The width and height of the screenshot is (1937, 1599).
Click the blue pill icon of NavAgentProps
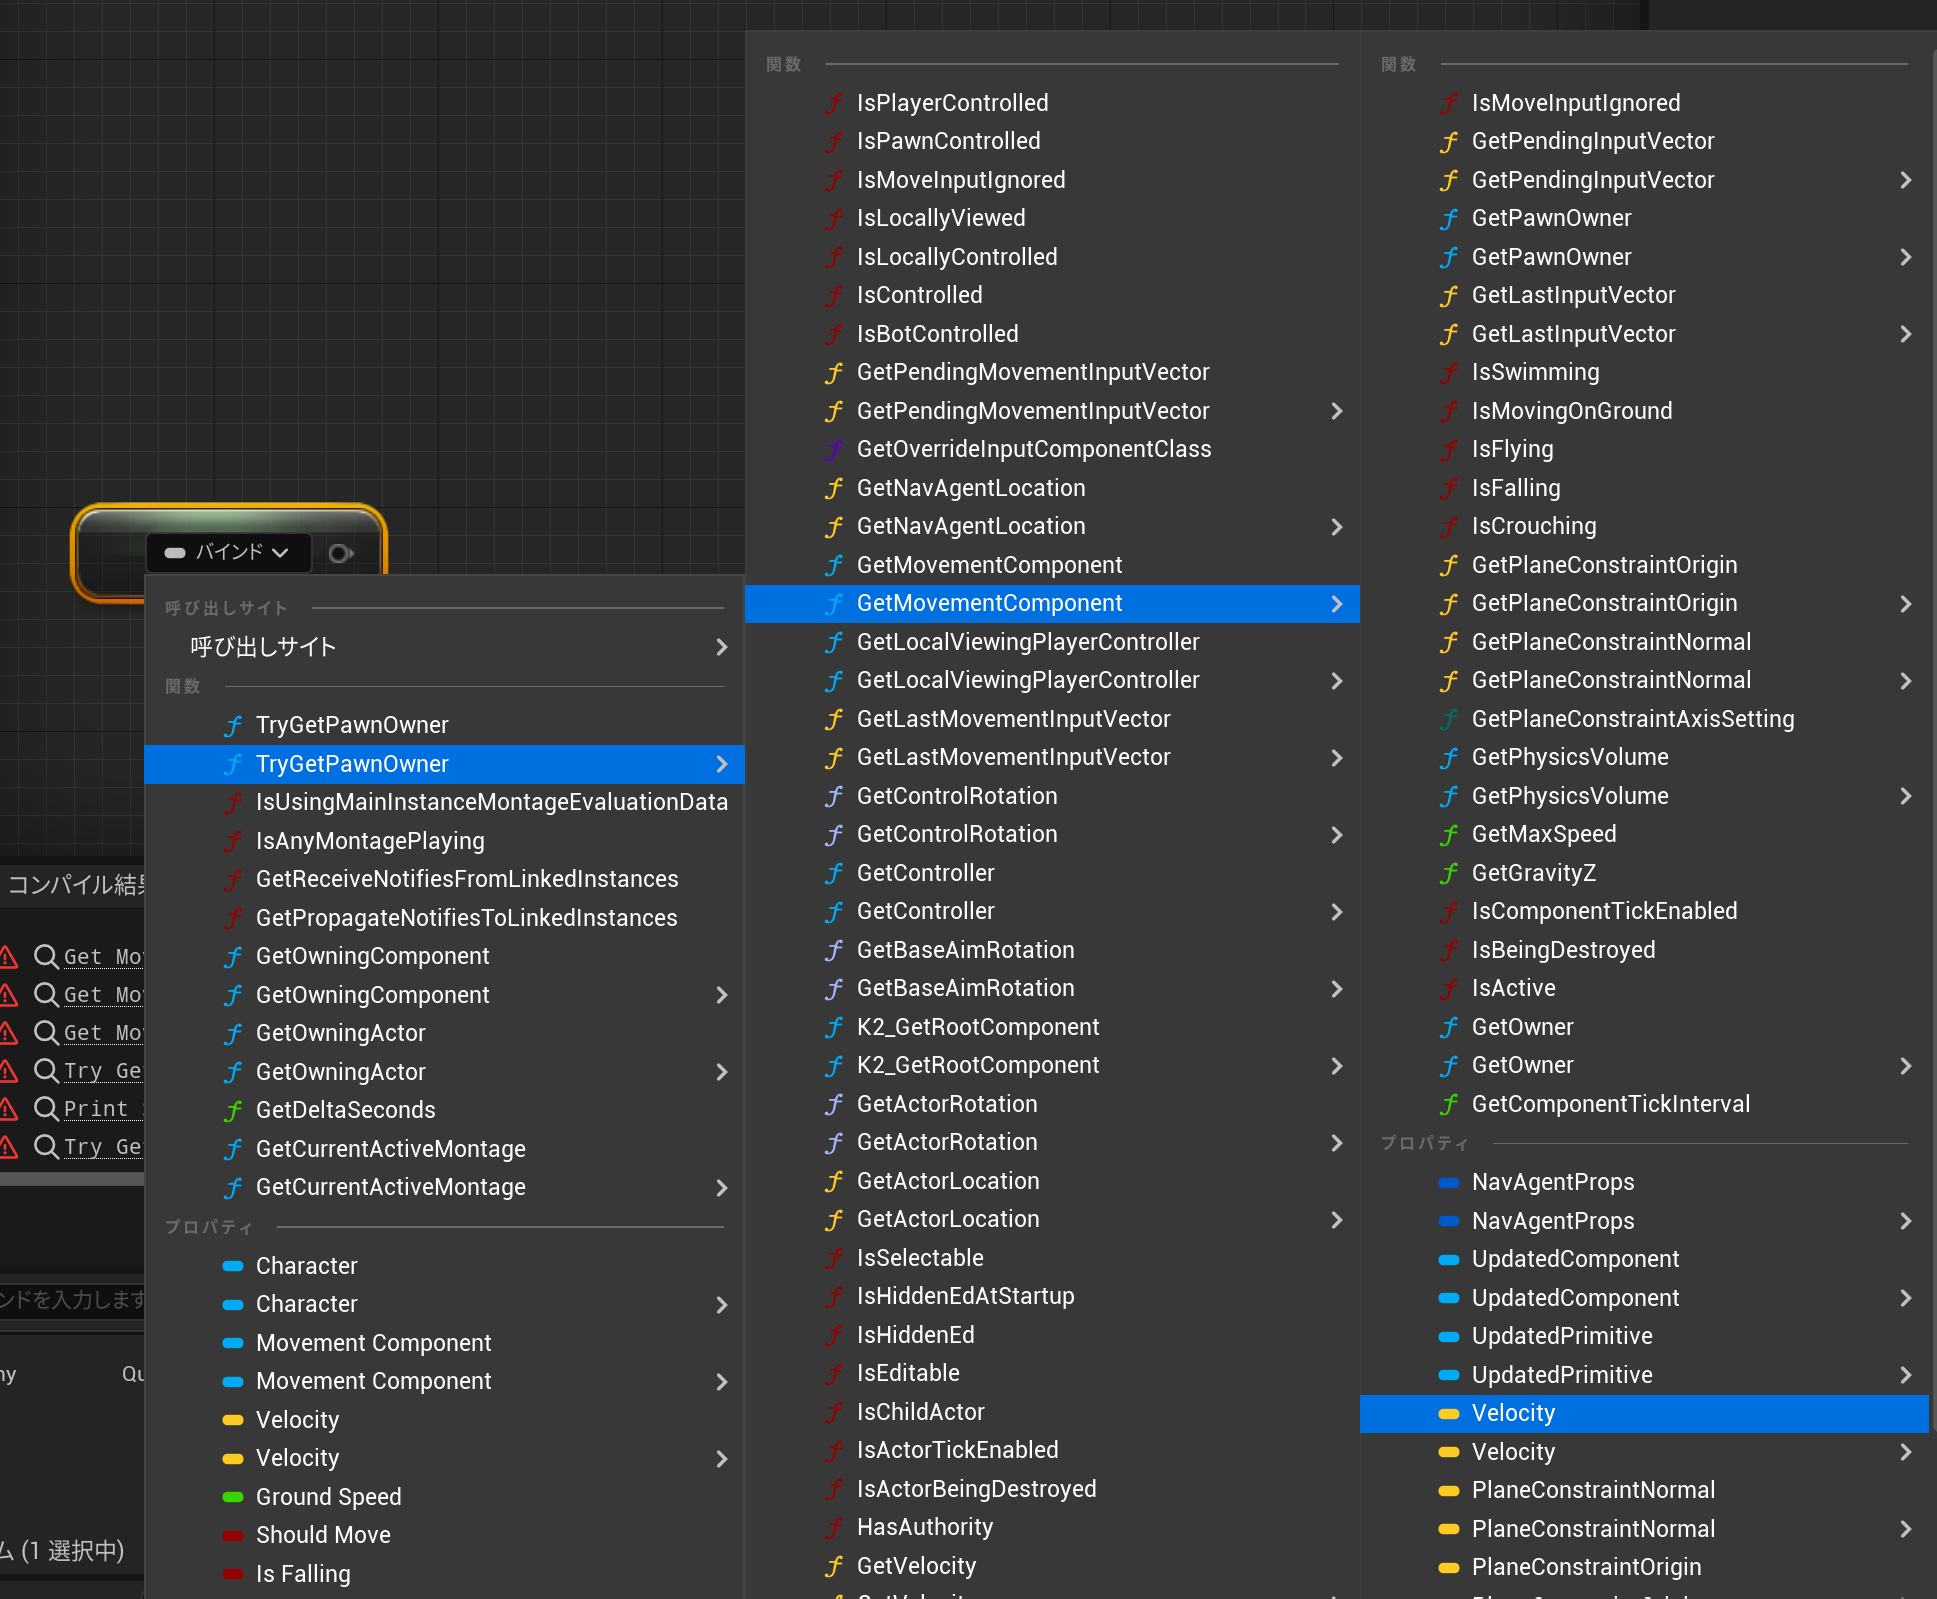click(1449, 1182)
